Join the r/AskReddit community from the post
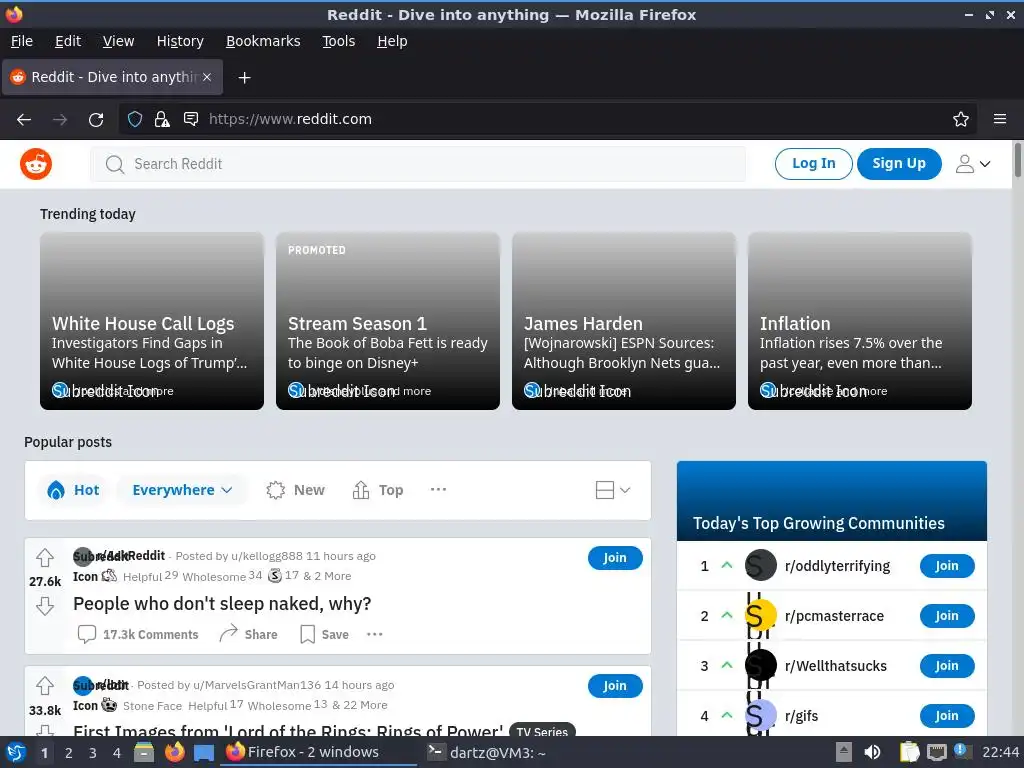The image size is (1024, 768). point(615,558)
